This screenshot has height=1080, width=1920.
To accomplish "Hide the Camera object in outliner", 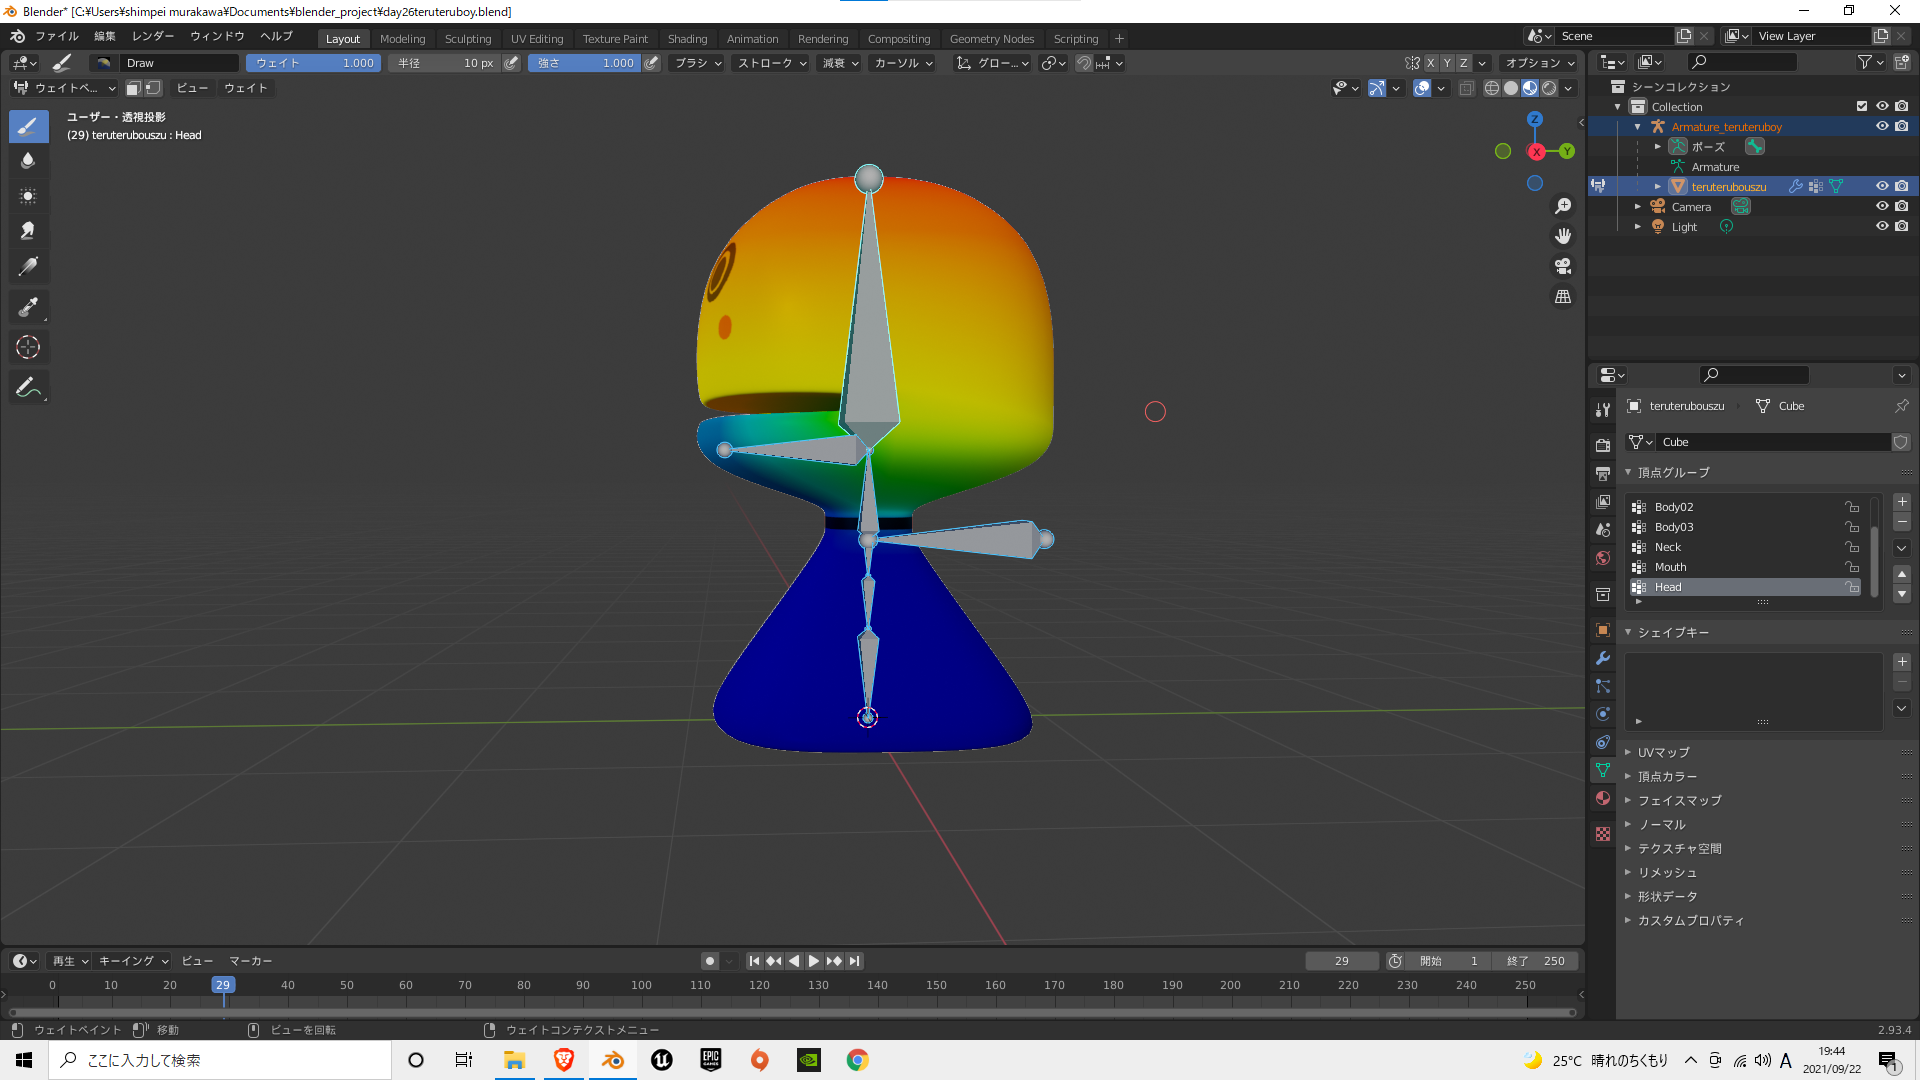I will [x=1881, y=207].
